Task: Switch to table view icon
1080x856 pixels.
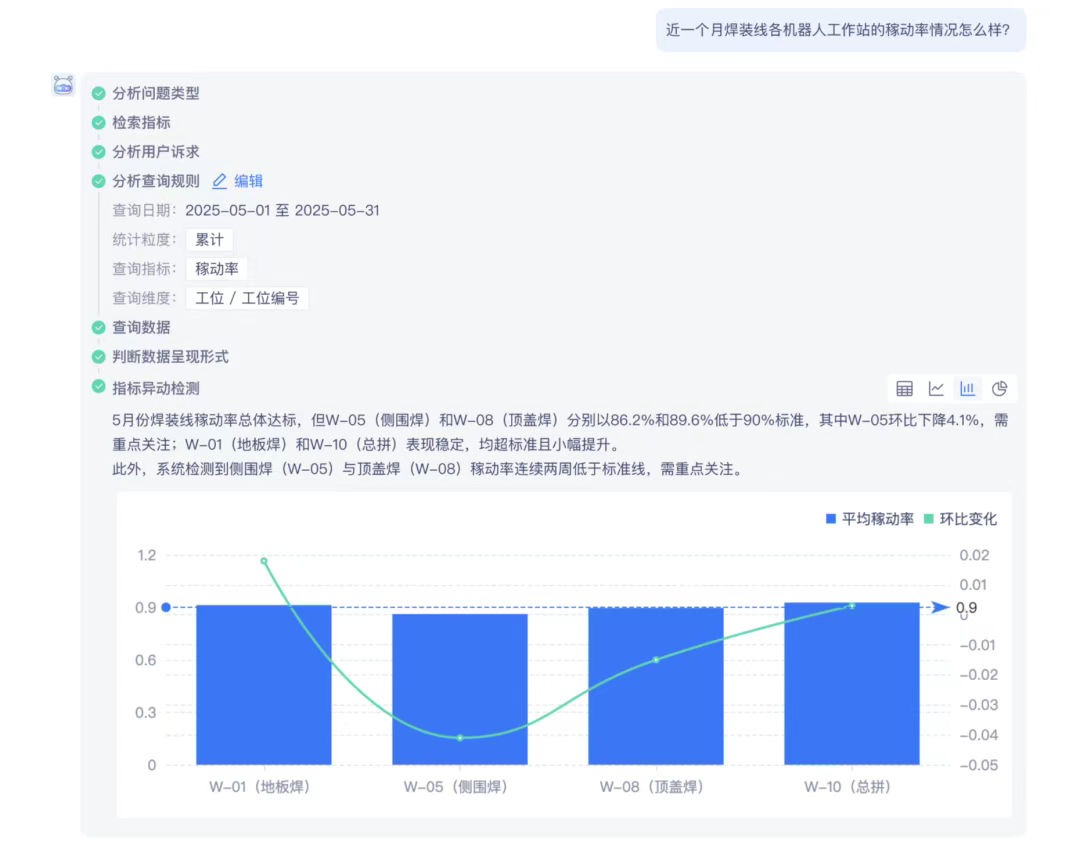Action: pyautogui.click(x=904, y=389)
